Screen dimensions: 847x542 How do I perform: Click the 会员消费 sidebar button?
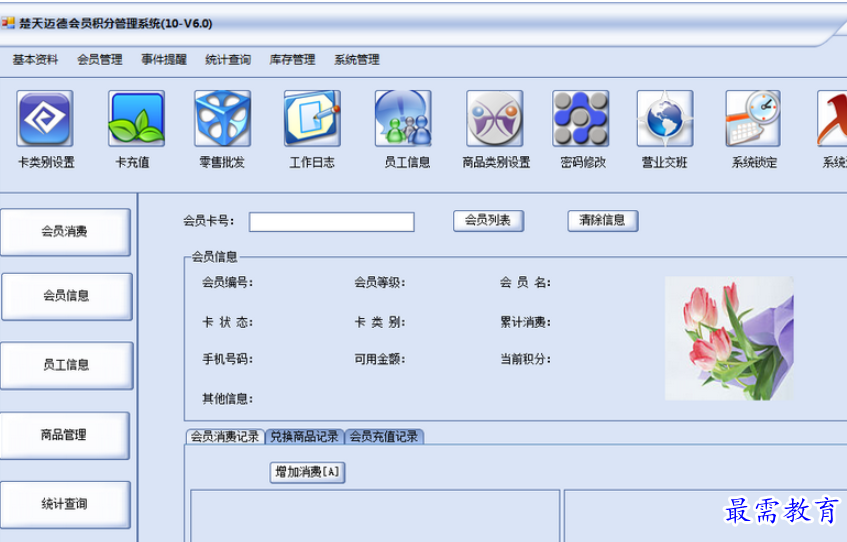[65, 232]
